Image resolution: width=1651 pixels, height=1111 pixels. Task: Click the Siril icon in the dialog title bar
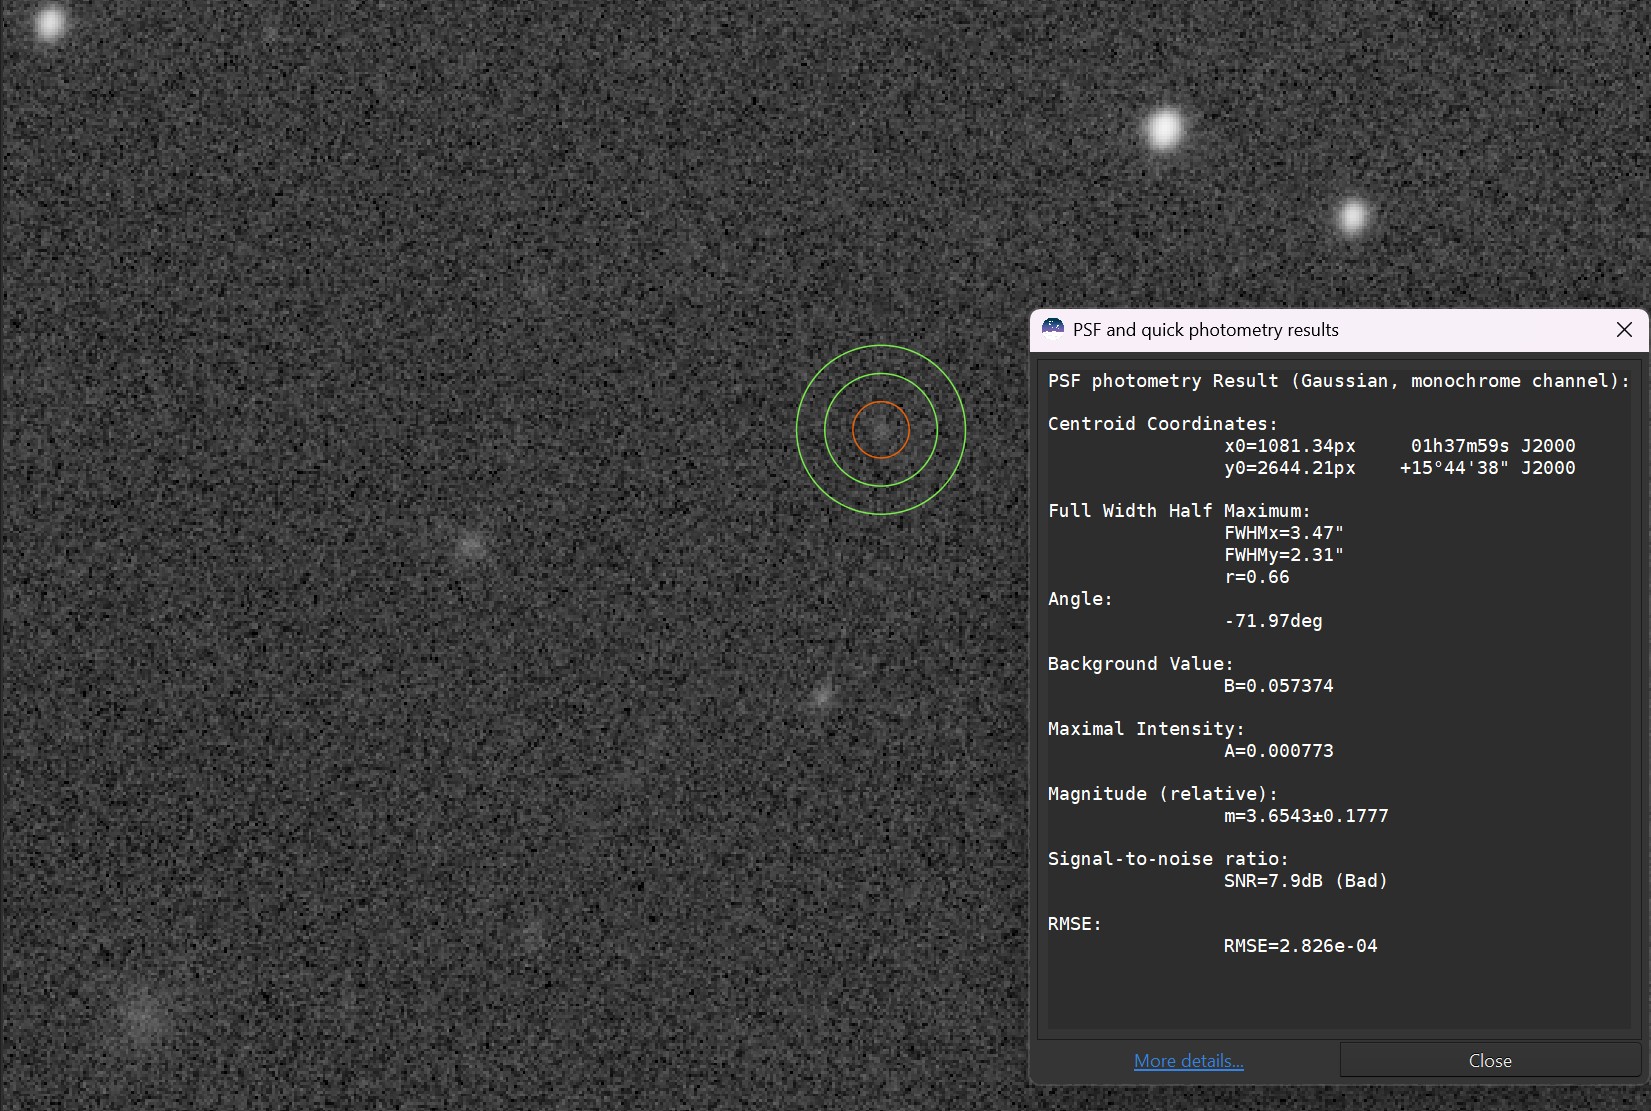pyautogui.click(x=1052, y=329)
